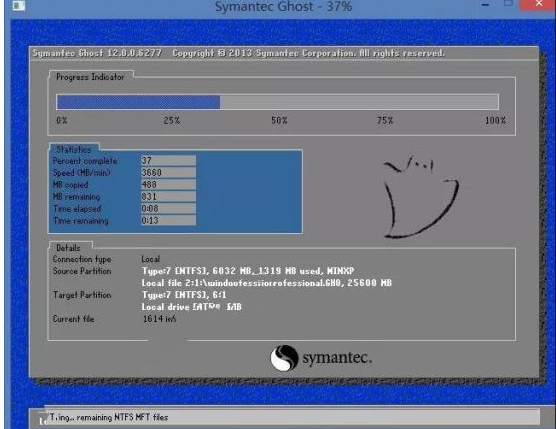
Task: Click the Time remaining value 0:13
Action: coord(168,221)
